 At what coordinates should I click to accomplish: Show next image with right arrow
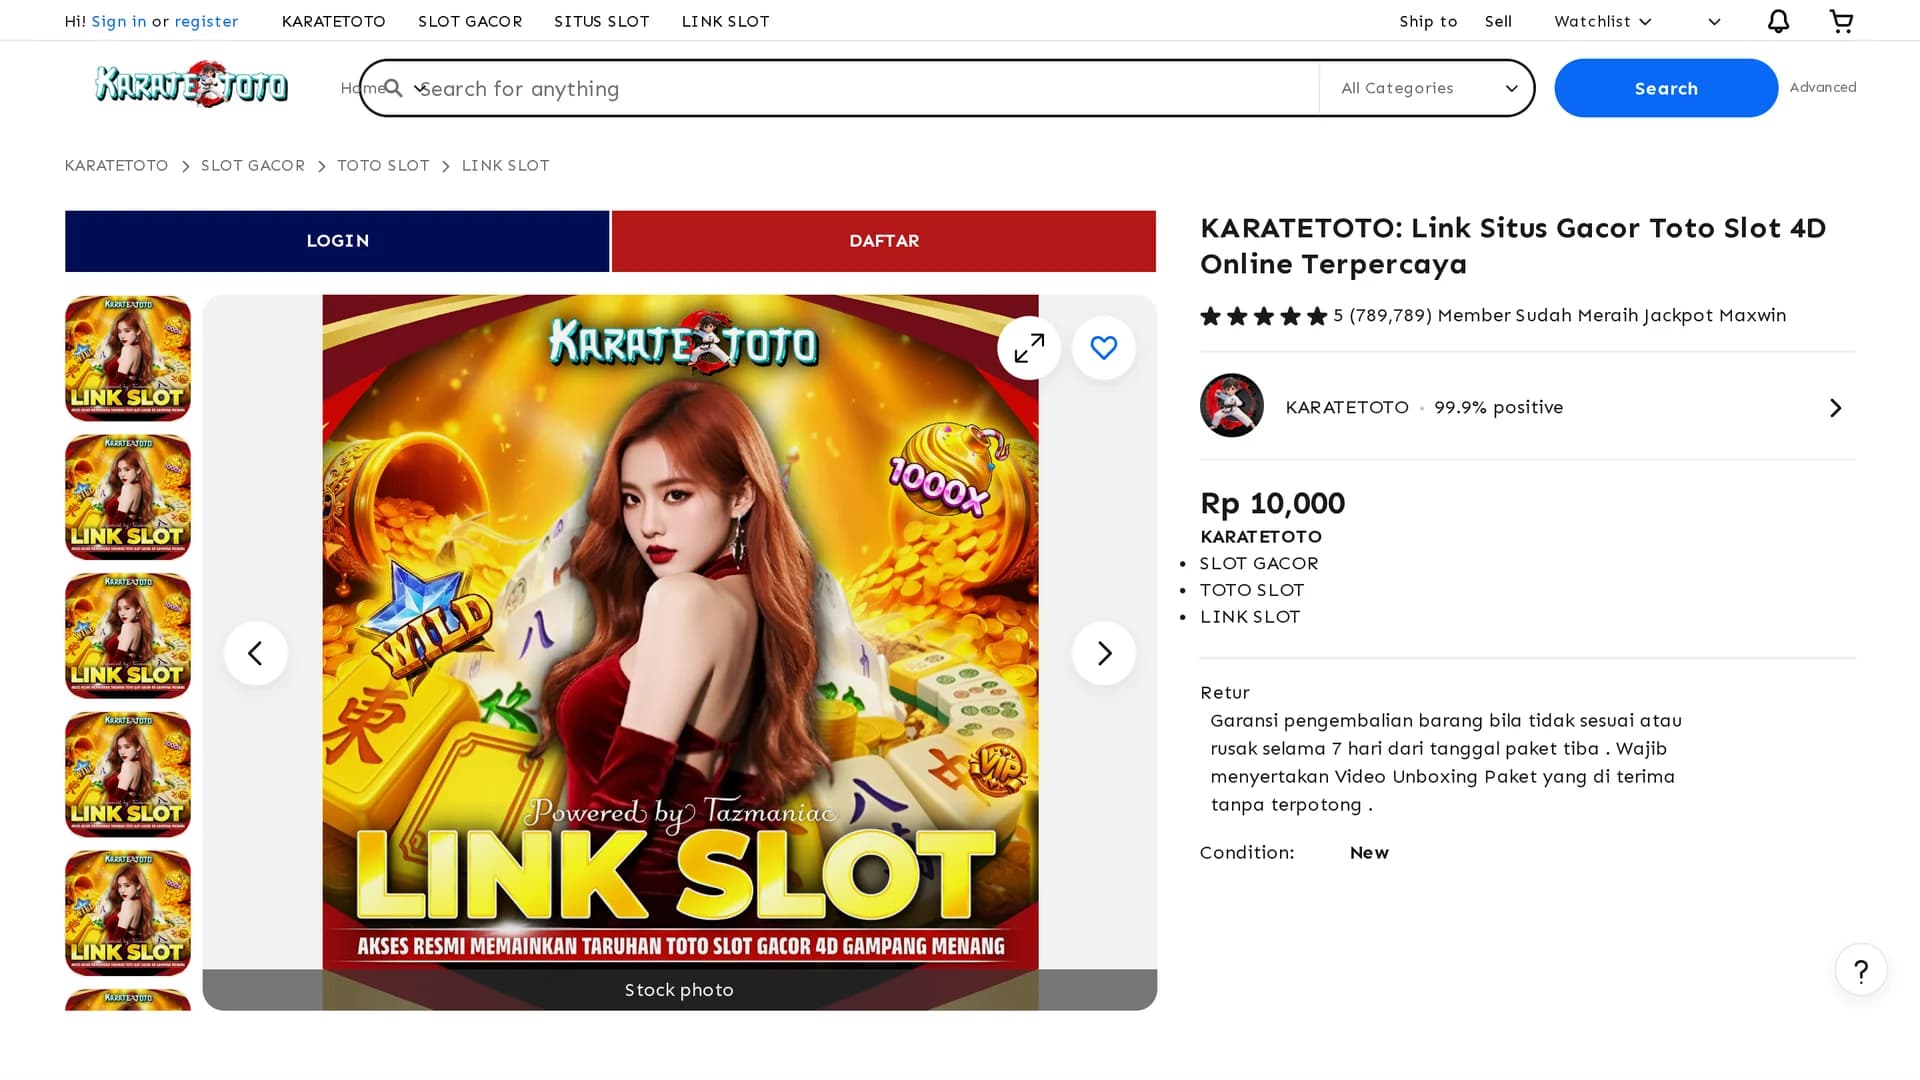(x=1104, y=653)
